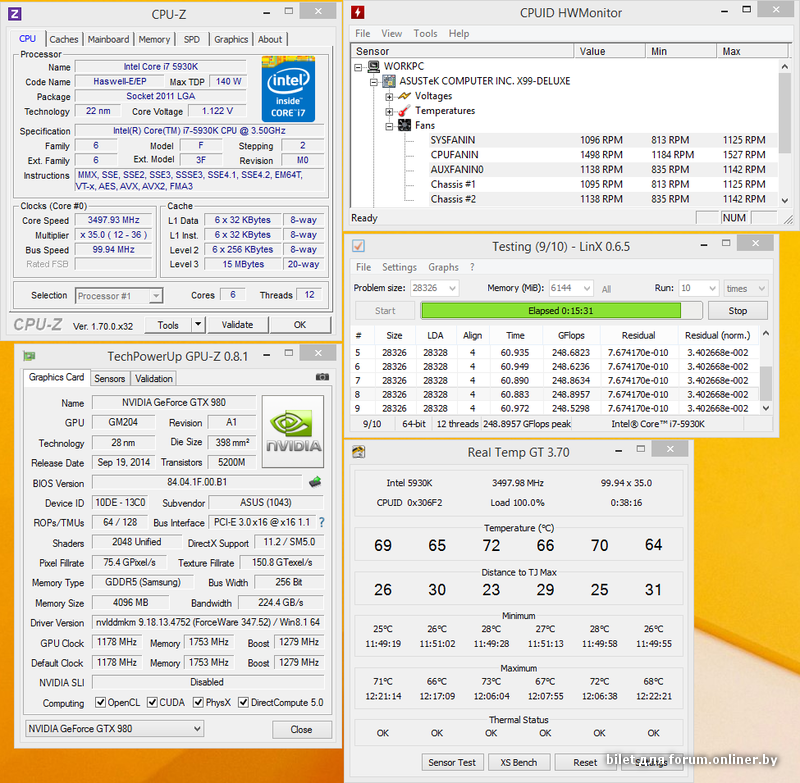Screen dimensions: 800x783
Task: Open the Processor #1 selection dropdown
Action: click(156, 296)
